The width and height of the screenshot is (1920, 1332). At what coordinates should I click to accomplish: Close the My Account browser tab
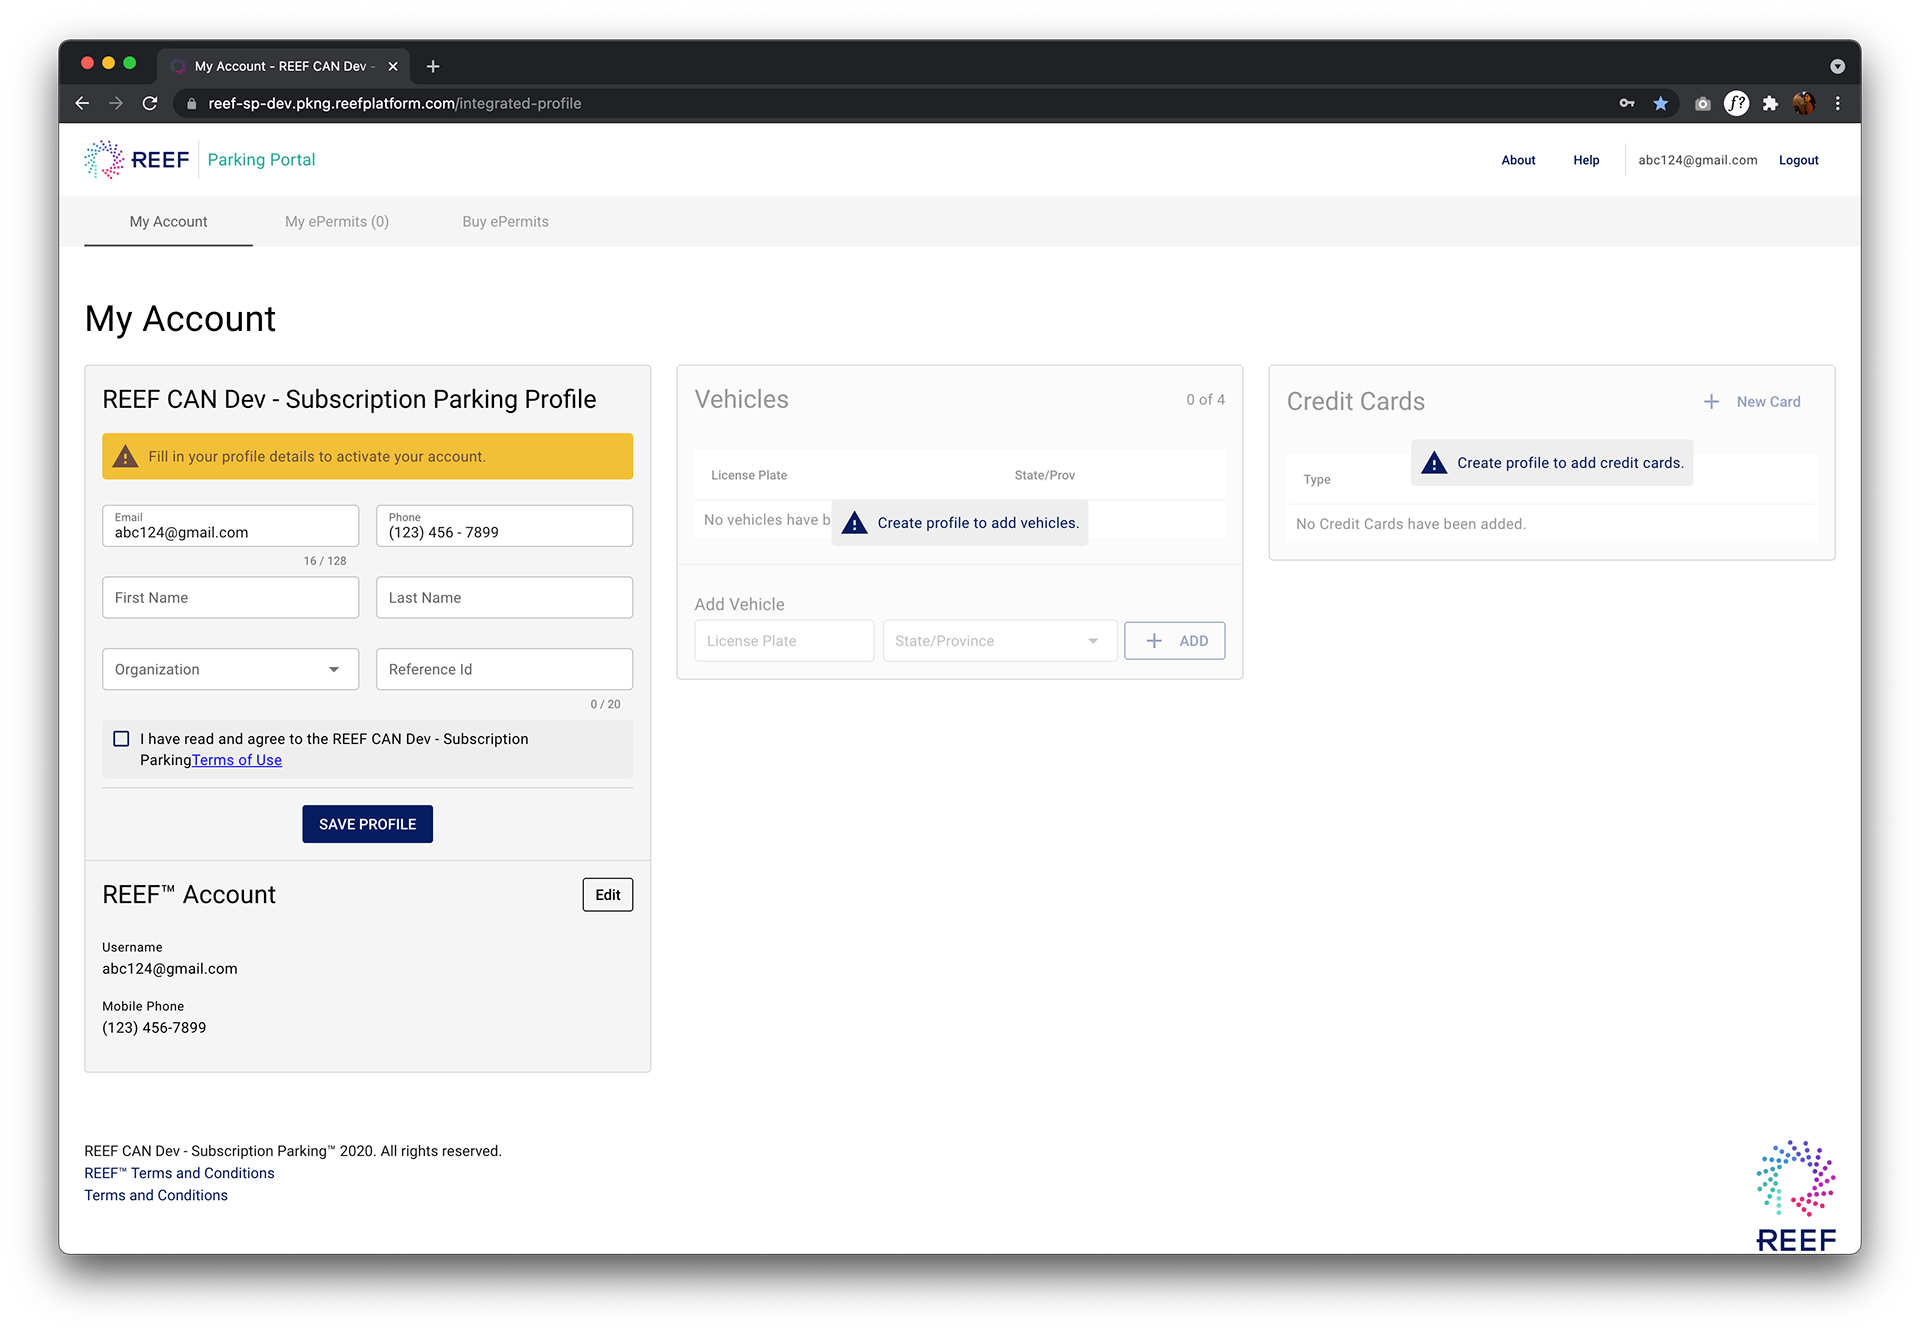[x=393, y=66]
